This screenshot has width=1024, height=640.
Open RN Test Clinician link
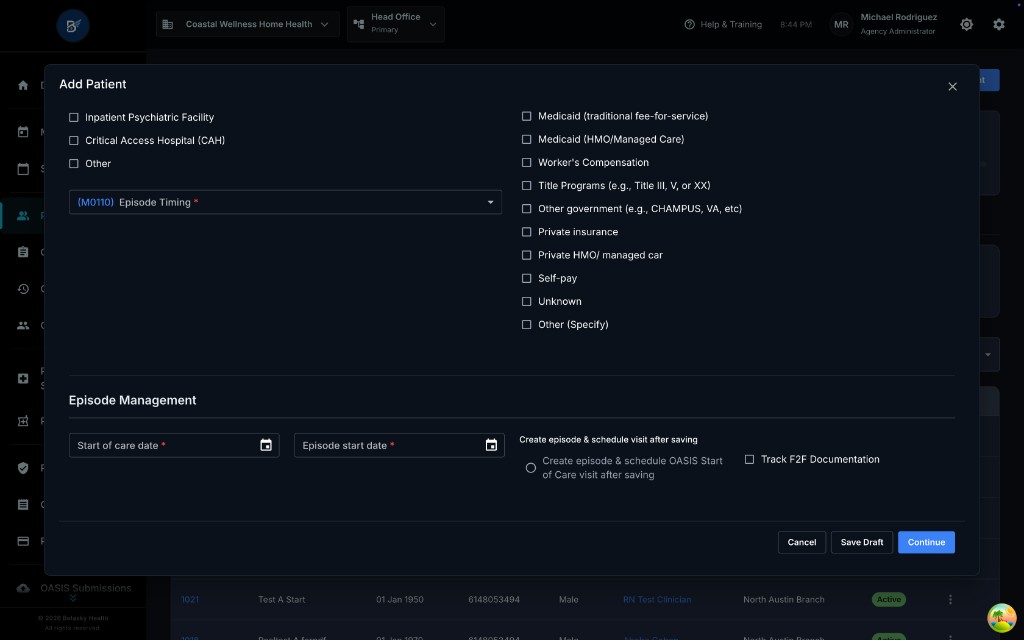click(x=656, y=600)
